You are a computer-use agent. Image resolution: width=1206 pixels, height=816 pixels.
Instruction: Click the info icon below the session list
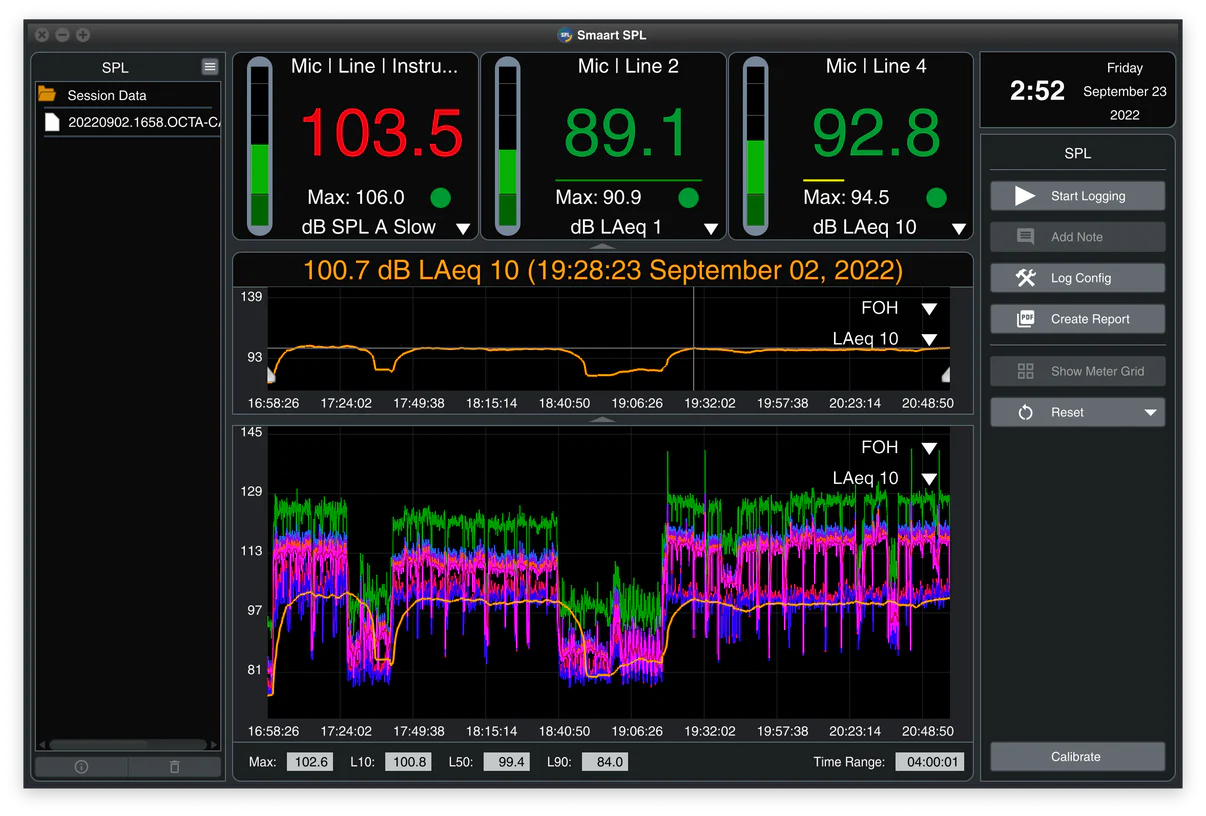tap(82, 767)
